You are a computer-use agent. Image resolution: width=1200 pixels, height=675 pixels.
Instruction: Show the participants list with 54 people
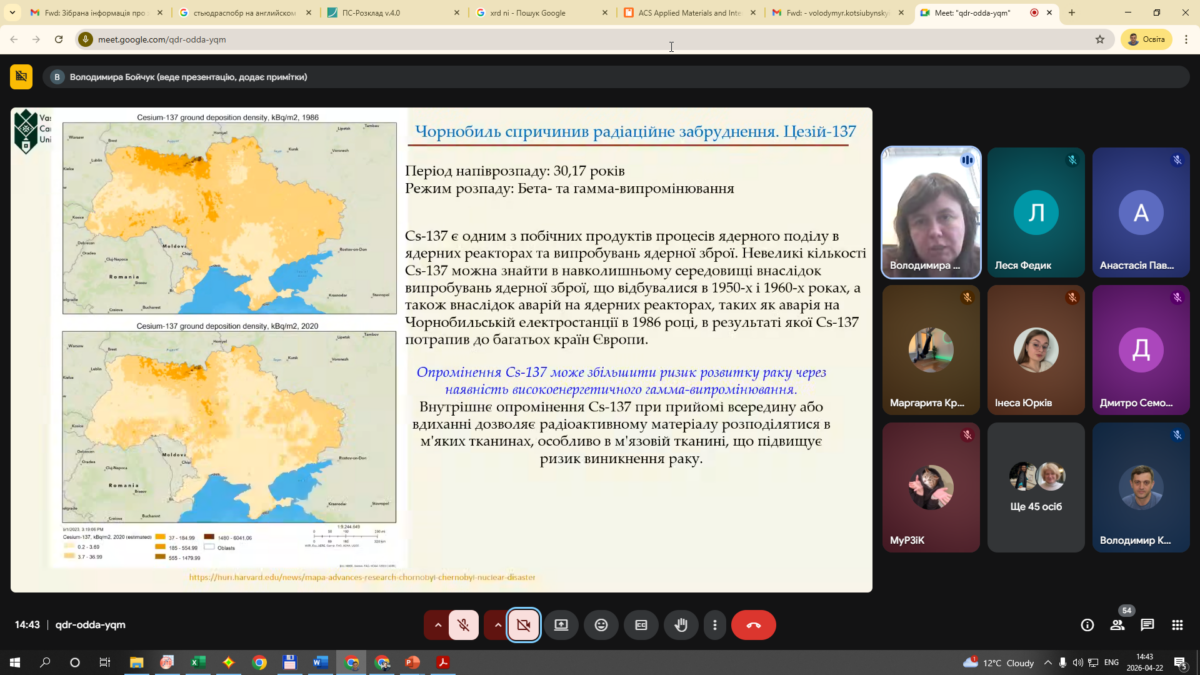click(x=1117, y=625)
